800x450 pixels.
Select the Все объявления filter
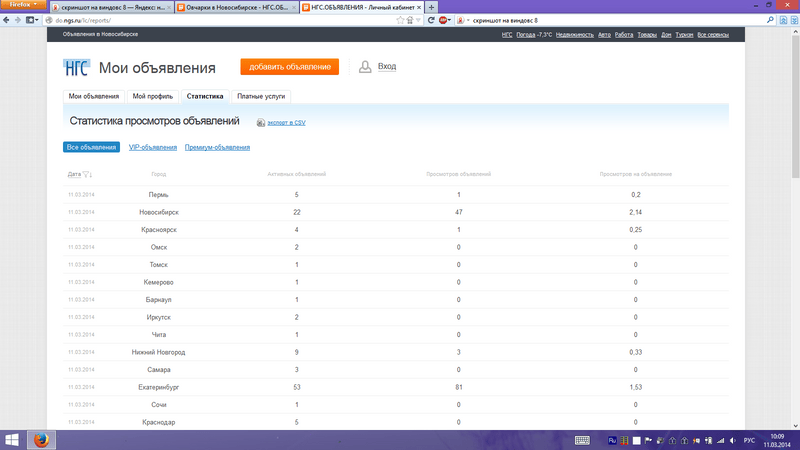(x=91, y=147)
